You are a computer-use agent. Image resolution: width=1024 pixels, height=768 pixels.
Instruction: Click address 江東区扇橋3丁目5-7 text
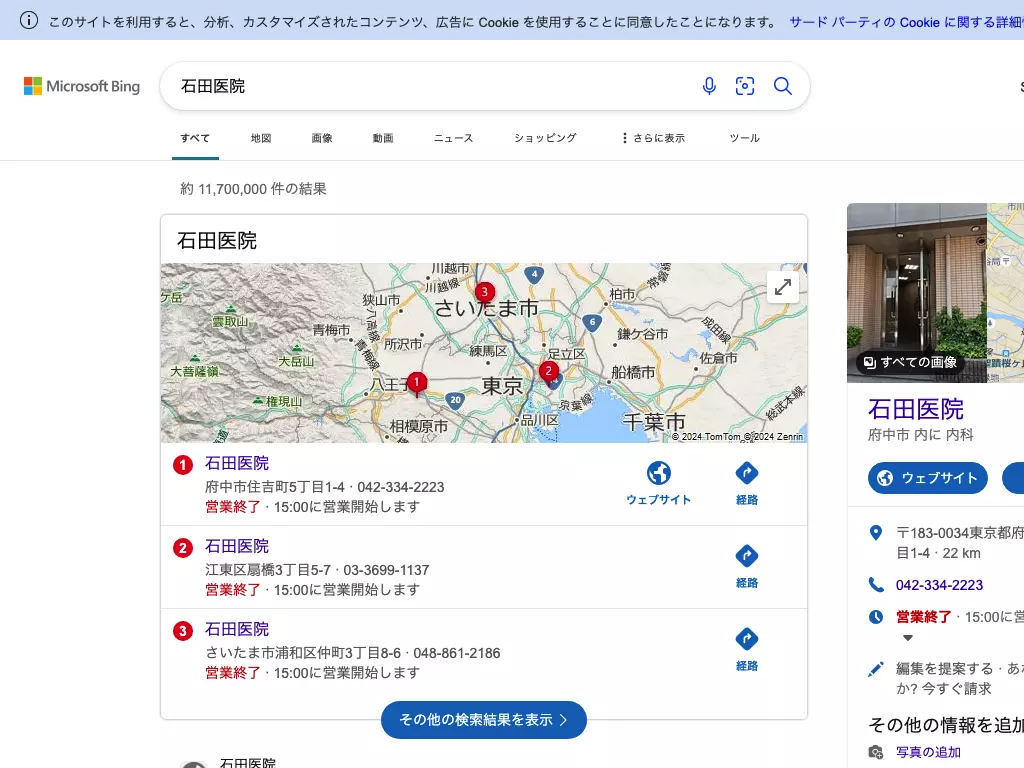tap(268, 570)
